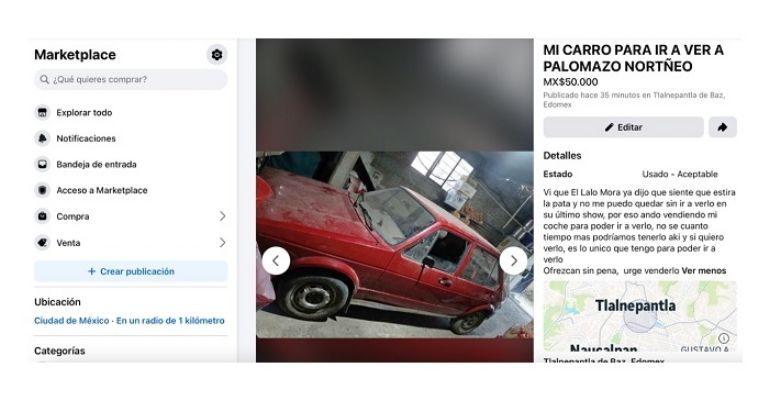Collapse description with Ver menos
The image size is (768, 400).
(x=704, y=271)
